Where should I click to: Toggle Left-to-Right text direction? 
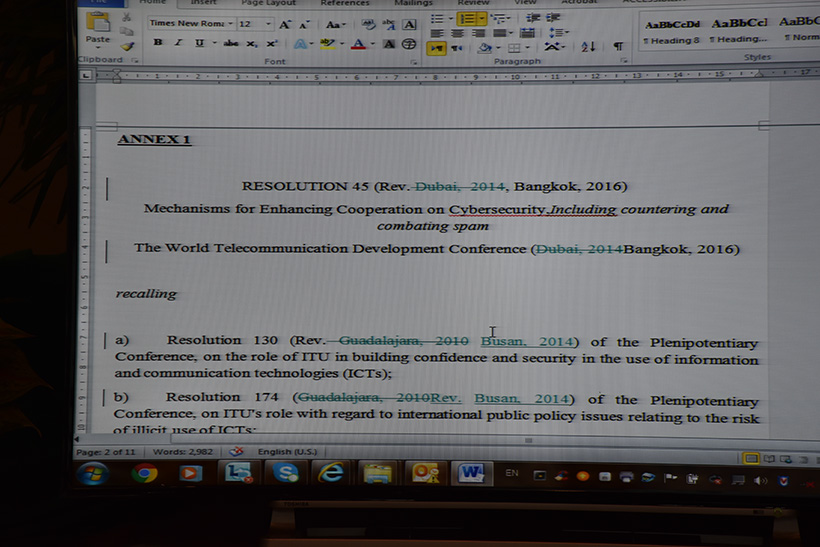tap(436, 48)
